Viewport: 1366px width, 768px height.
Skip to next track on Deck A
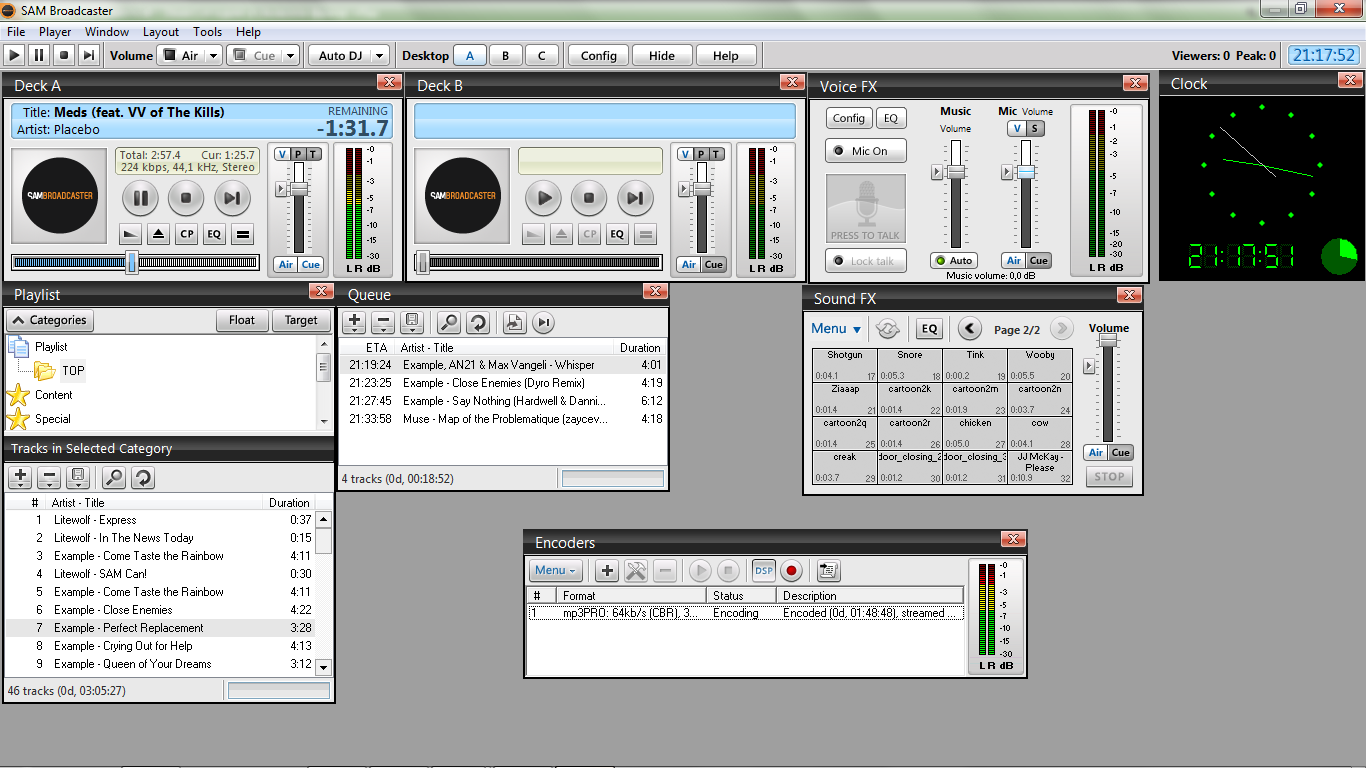coord(231,198)
